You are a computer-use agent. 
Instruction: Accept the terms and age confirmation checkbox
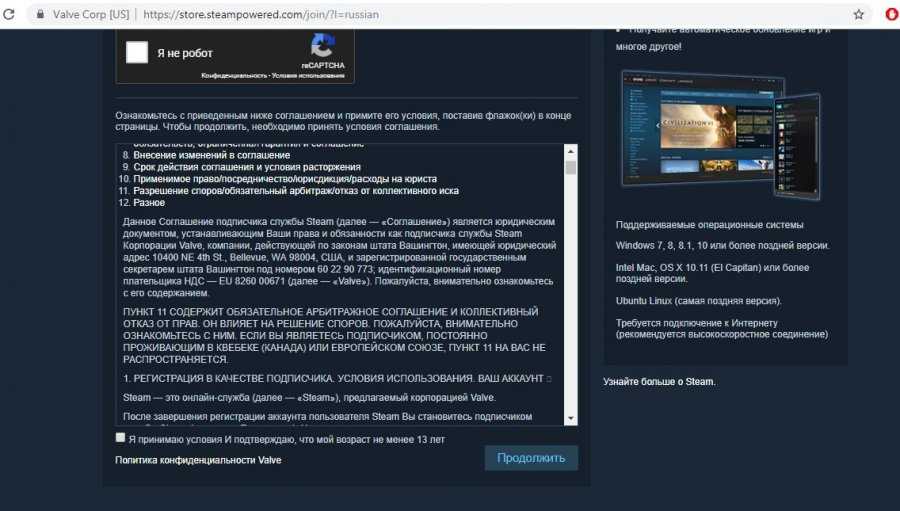[x=121, y=438]
